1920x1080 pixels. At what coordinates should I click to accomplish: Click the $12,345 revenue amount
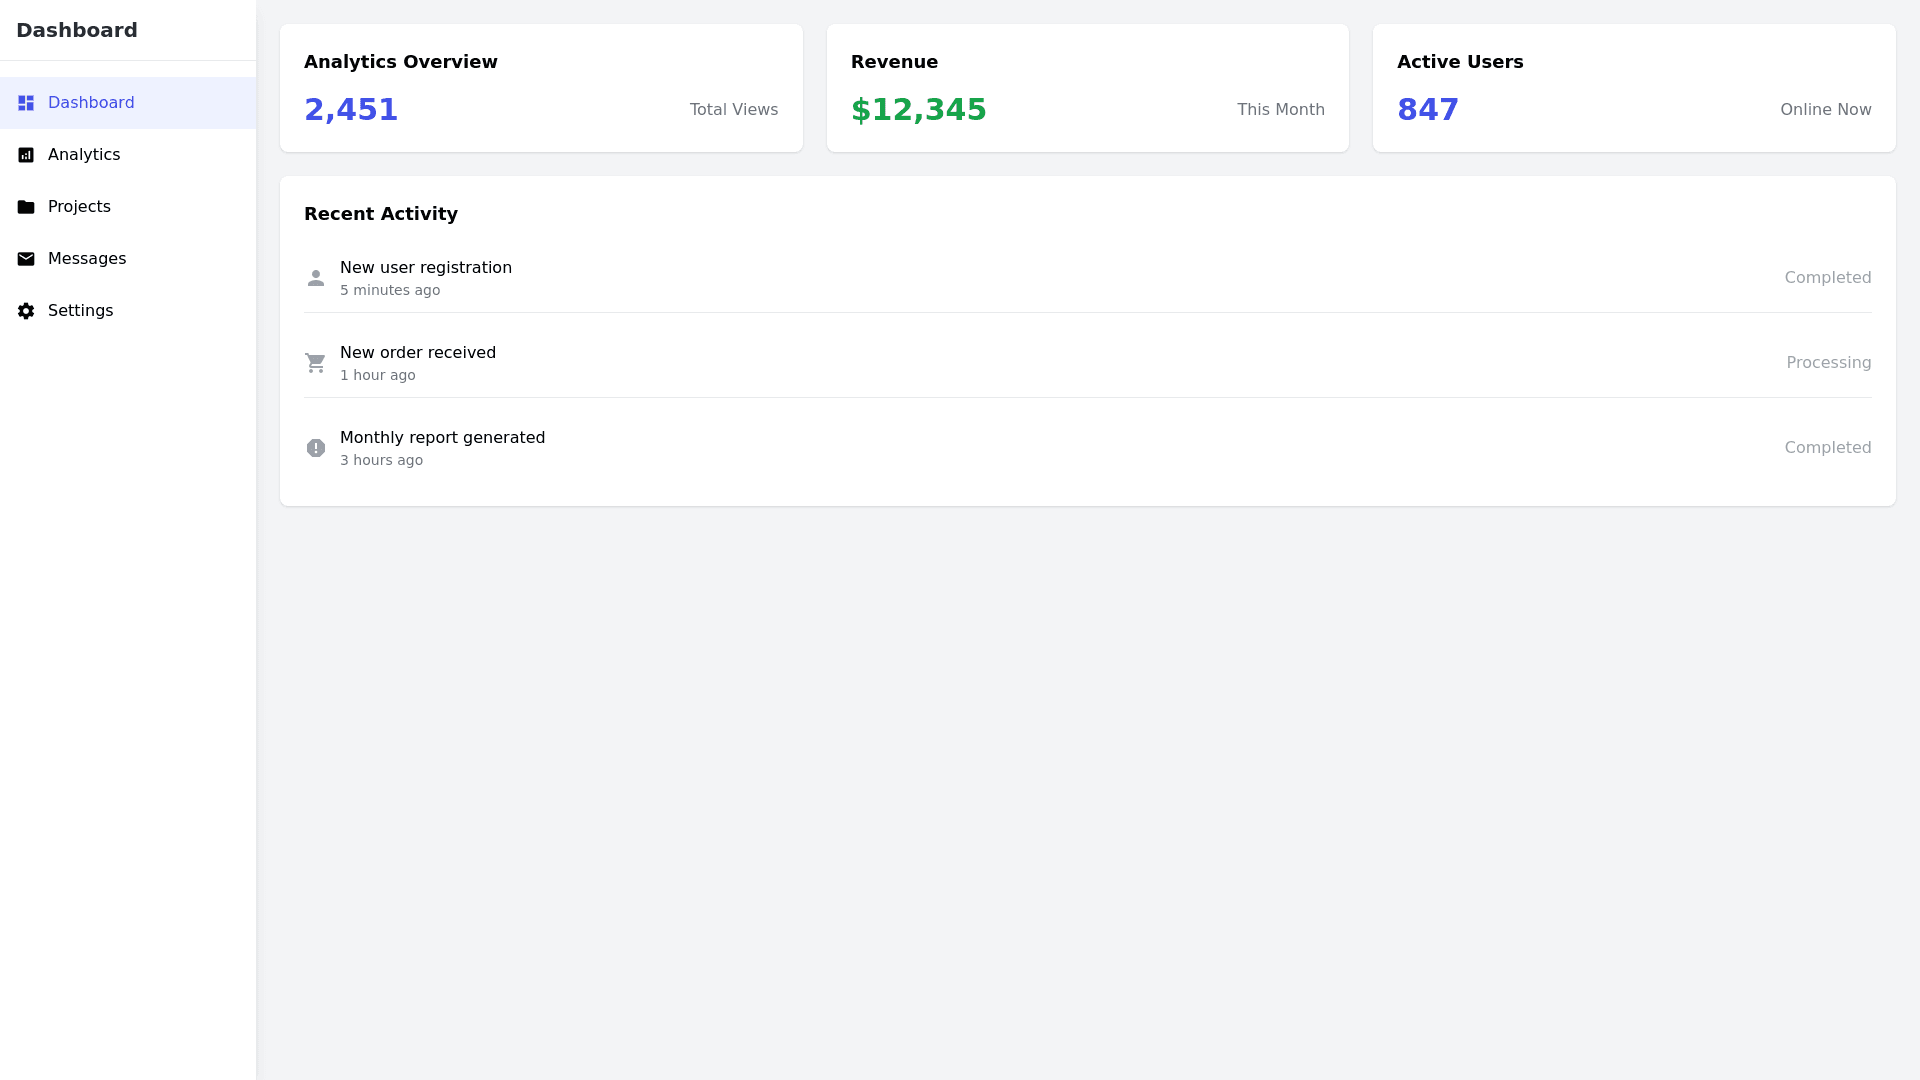[918, 110]
